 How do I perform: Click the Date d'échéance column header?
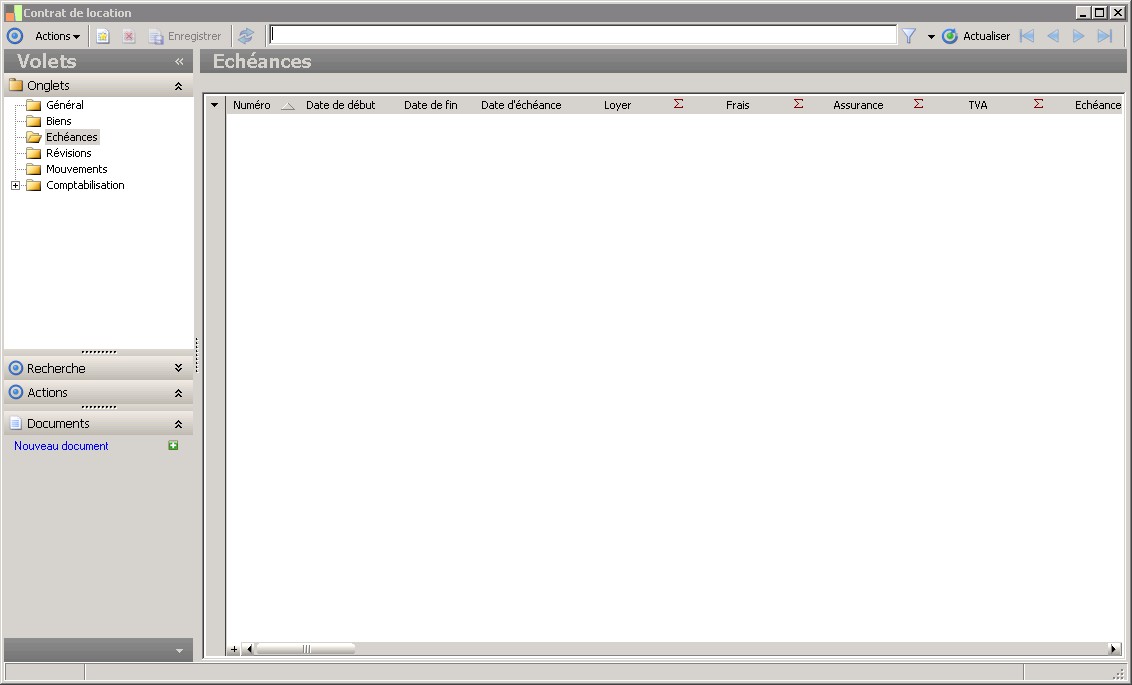click(521, 105)
